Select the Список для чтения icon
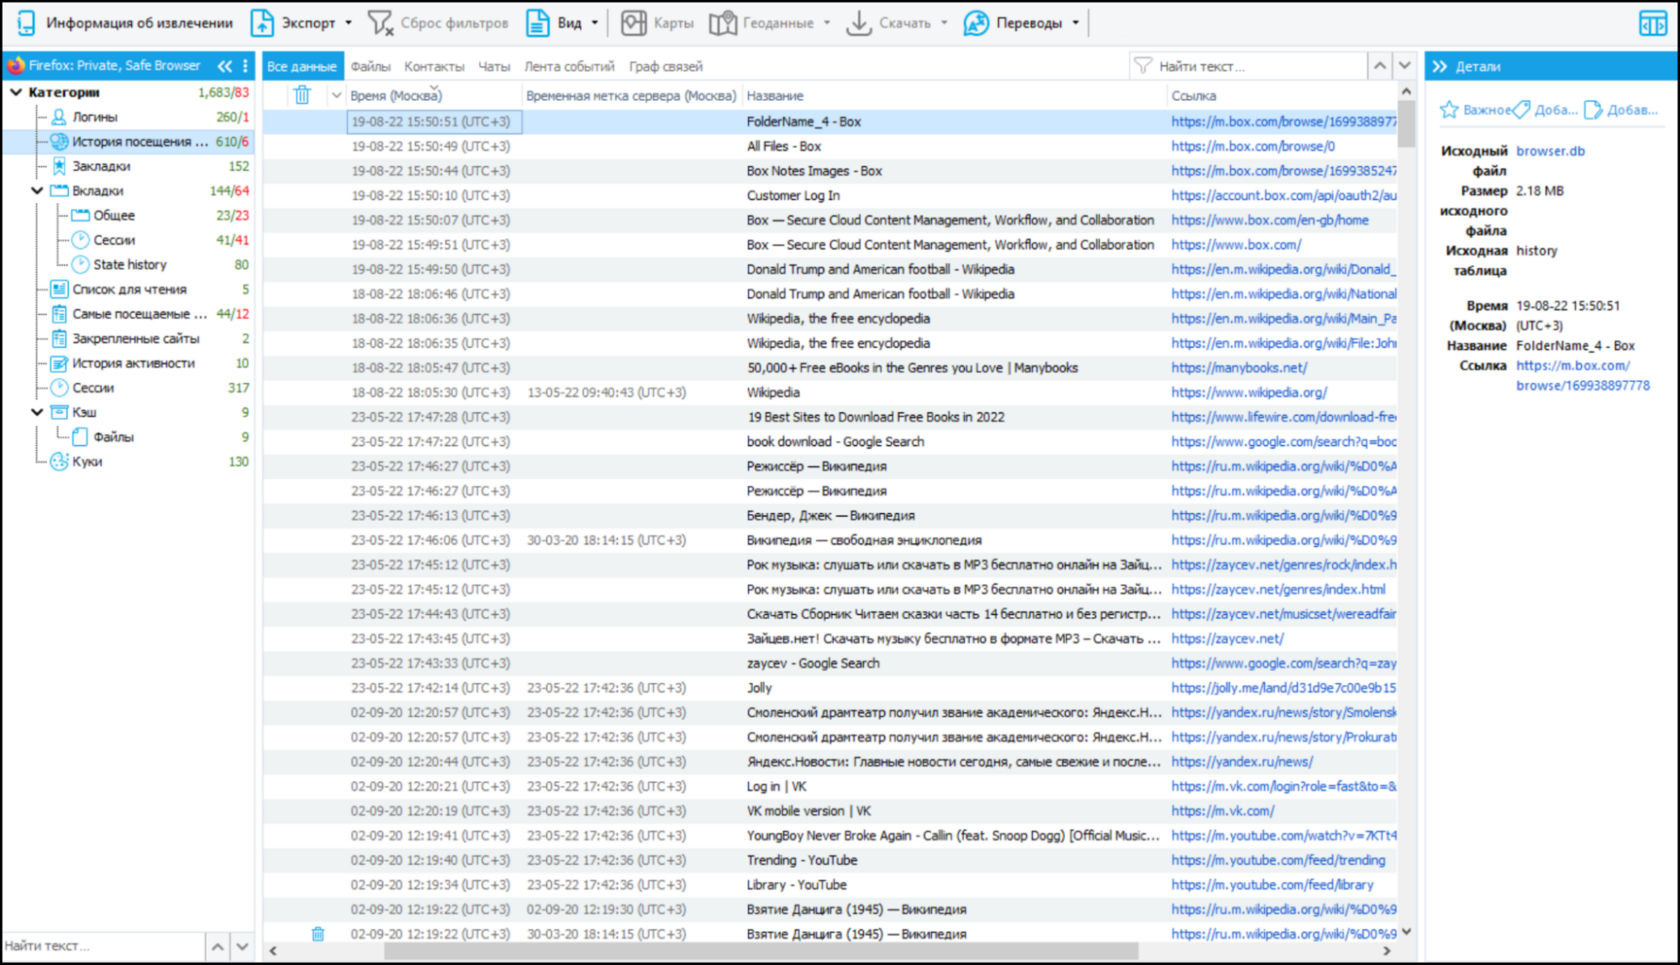Screen dimensions: 1680x965 tap(59, 289)
